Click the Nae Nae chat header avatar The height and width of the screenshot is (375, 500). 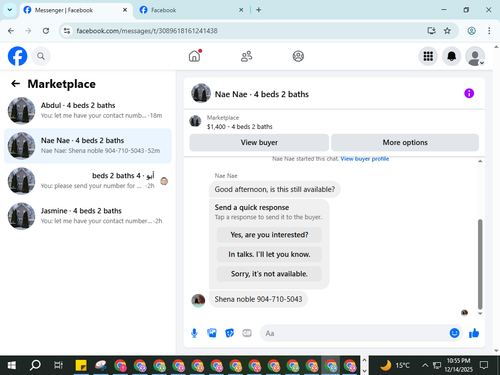tap(201, 93)
